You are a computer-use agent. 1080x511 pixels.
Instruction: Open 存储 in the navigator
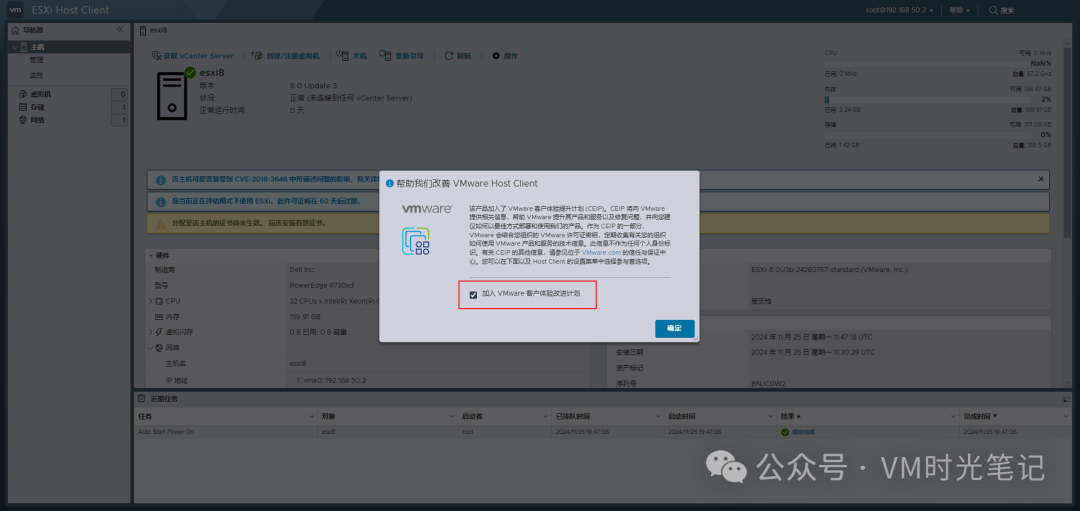pos(37,107)
